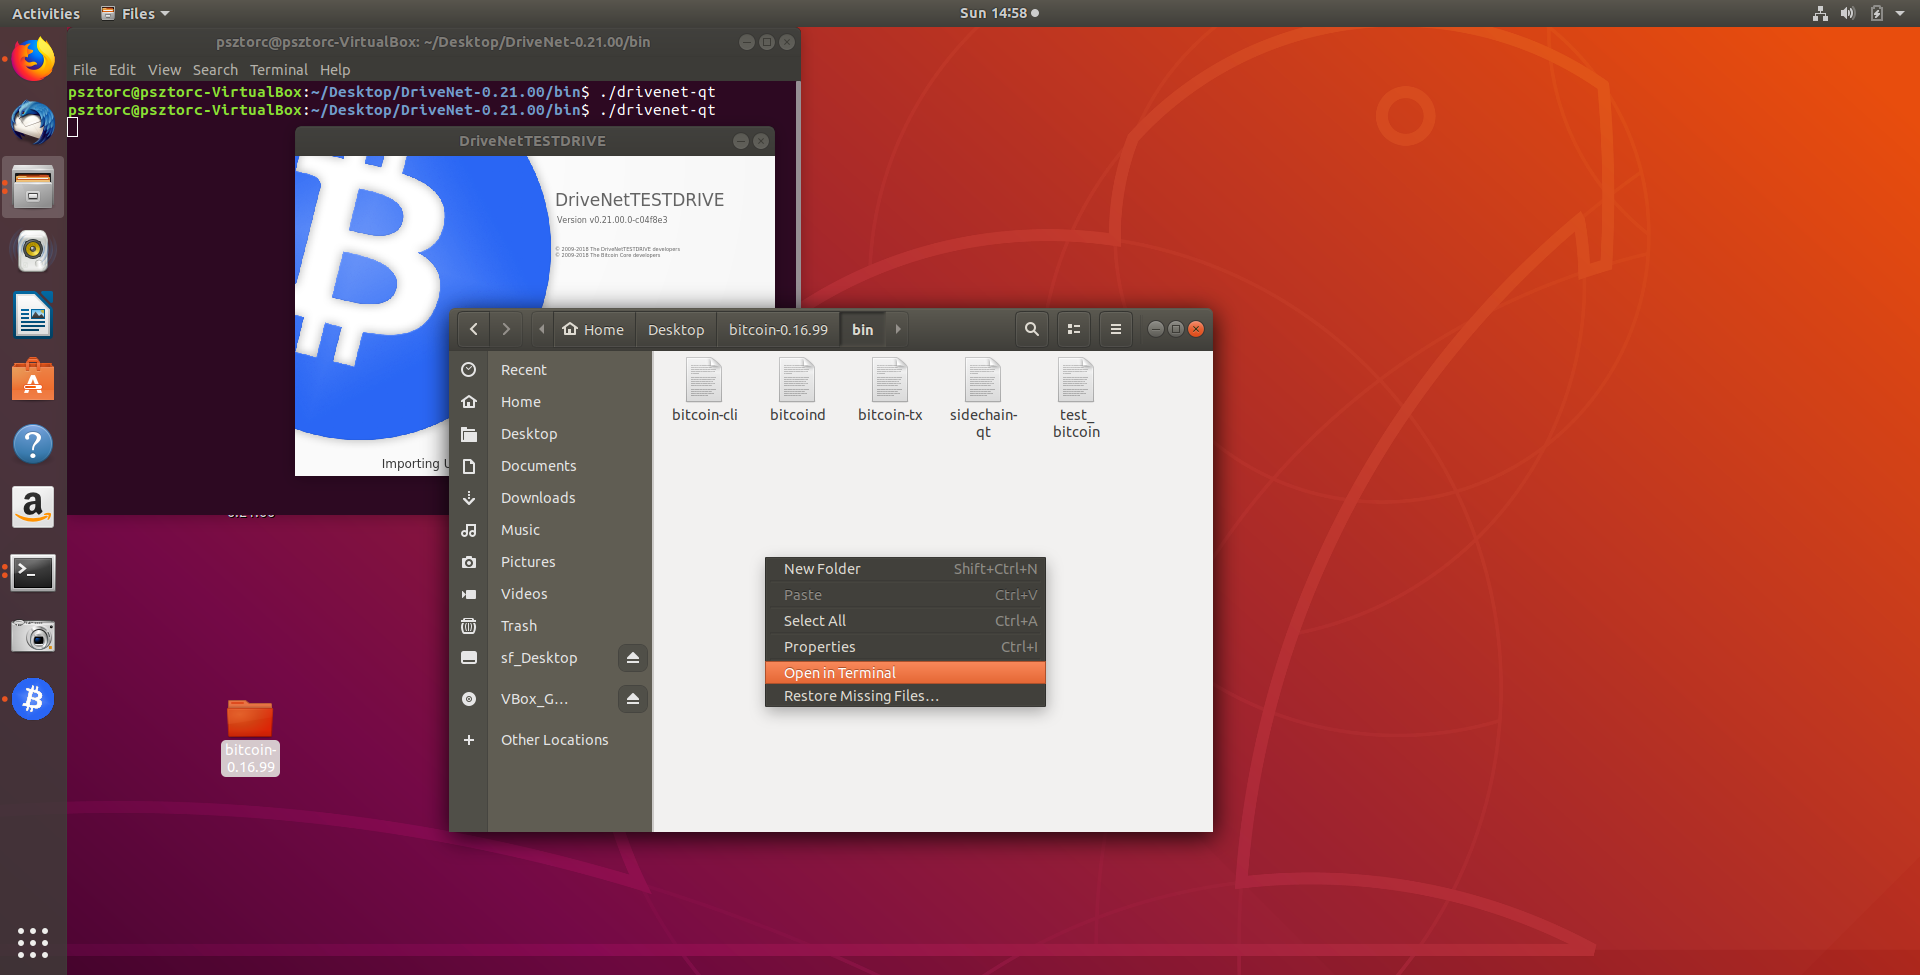Click the volume icon in top bar

1848,13
